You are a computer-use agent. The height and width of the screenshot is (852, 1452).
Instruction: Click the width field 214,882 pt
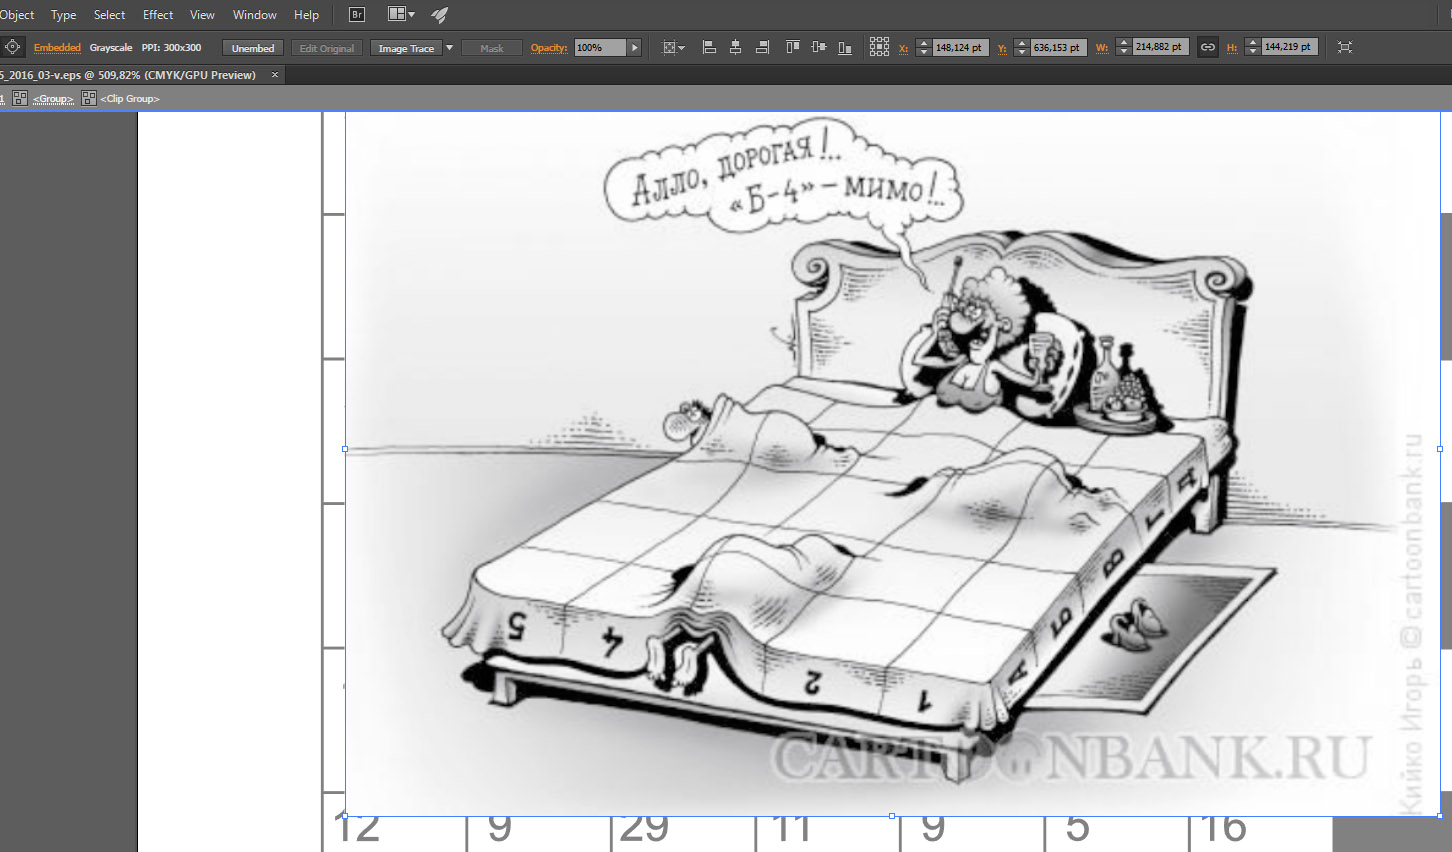1160,47
